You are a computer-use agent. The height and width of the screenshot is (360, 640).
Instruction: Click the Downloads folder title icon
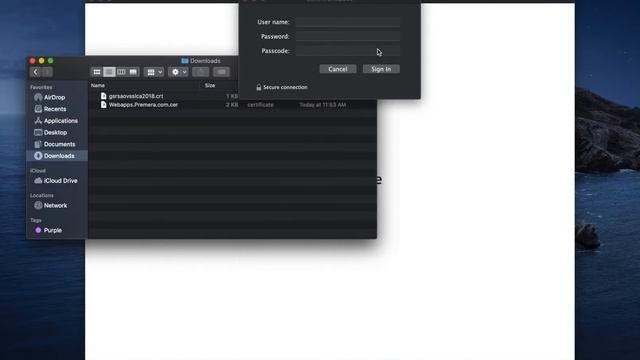(x=184, y=61)
